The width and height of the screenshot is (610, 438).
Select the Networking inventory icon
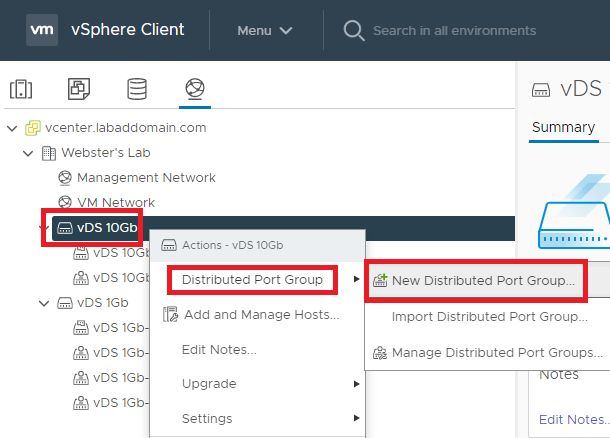pos(194,89)
